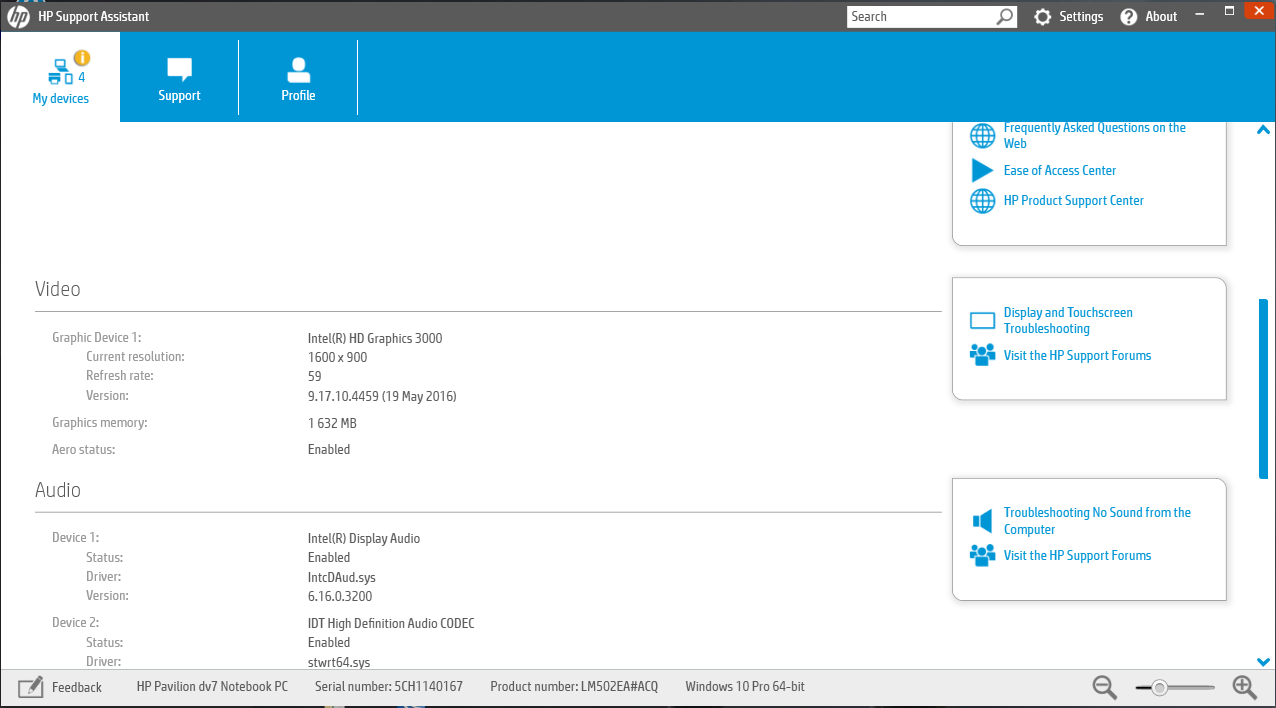Click the Aero status: label
The height and width of the screenshot is (708, 1276).
pyautogui.click(x=83, y=450)
